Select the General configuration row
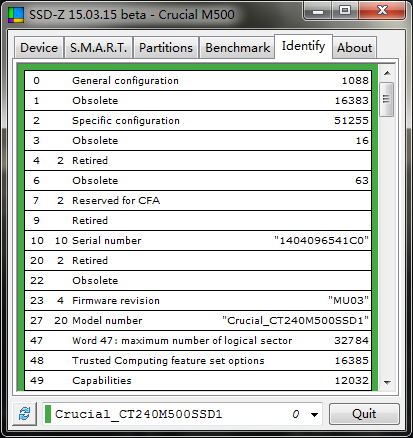 pos(198,80)
